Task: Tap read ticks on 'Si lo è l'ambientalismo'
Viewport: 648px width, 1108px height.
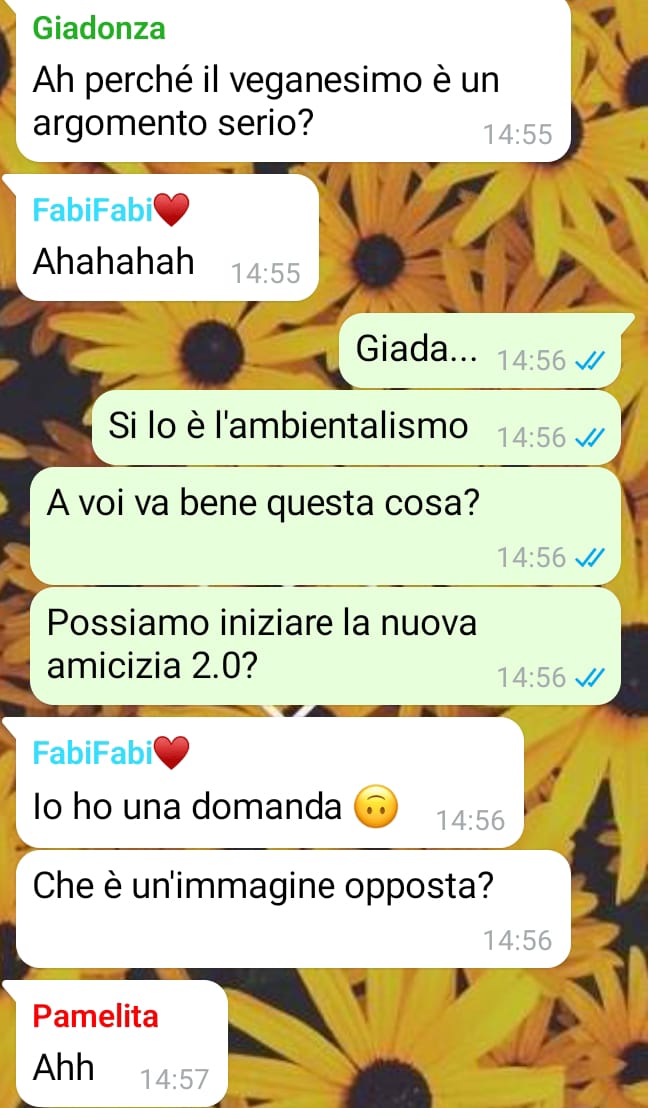Action: click(x=589, y=438)
